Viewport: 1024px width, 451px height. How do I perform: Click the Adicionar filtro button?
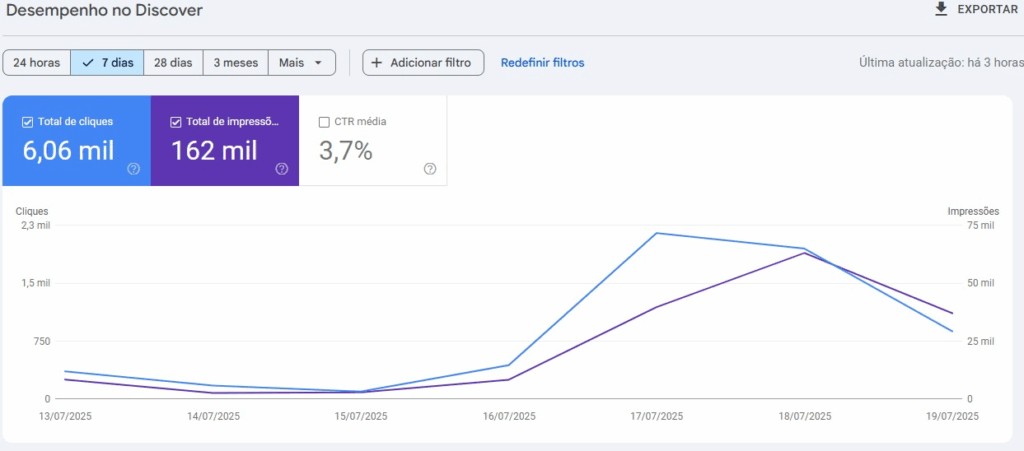point(423,62)
